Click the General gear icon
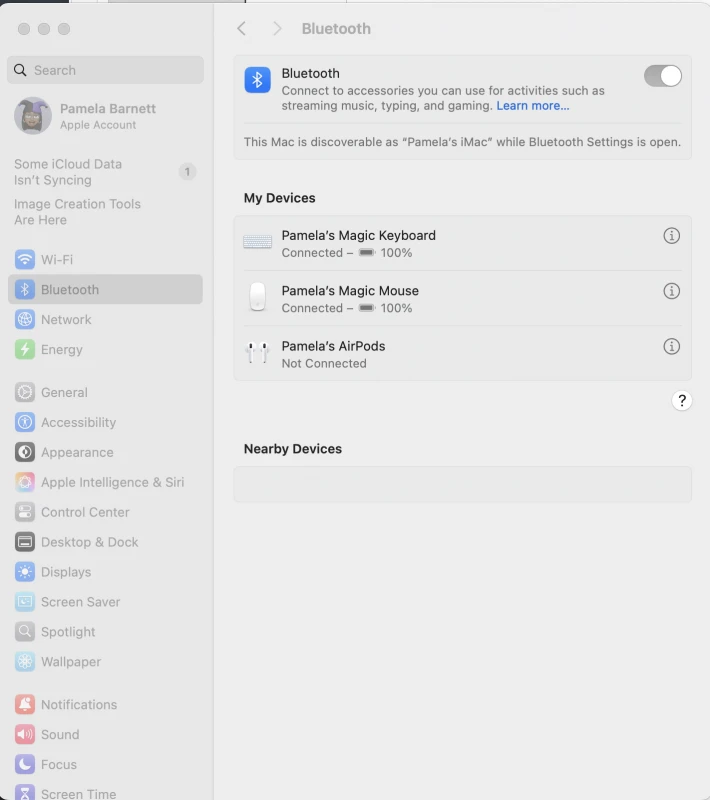This screenshot has width=710, height=800. tap(24, 392)
